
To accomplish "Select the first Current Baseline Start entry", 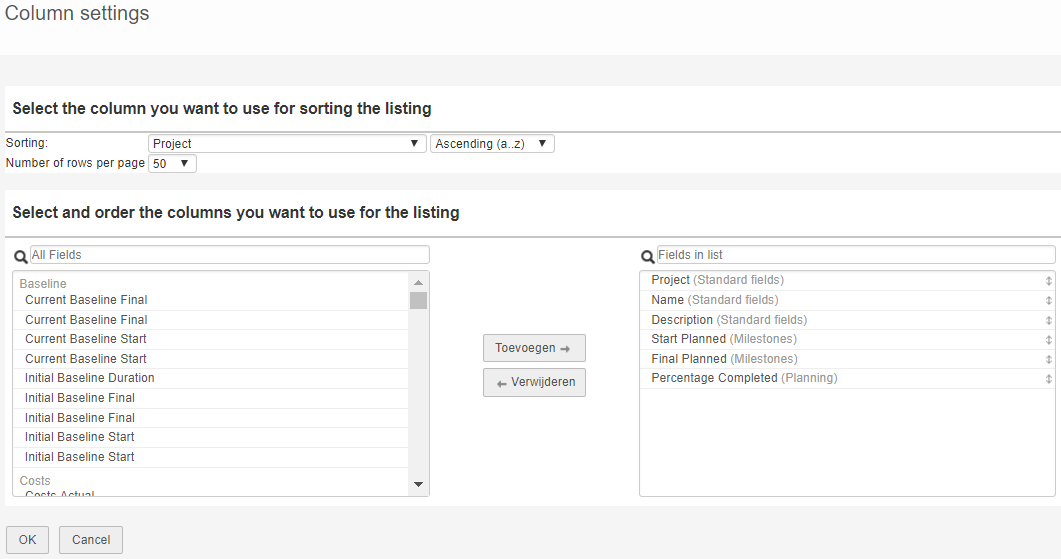I will point(211,339).
